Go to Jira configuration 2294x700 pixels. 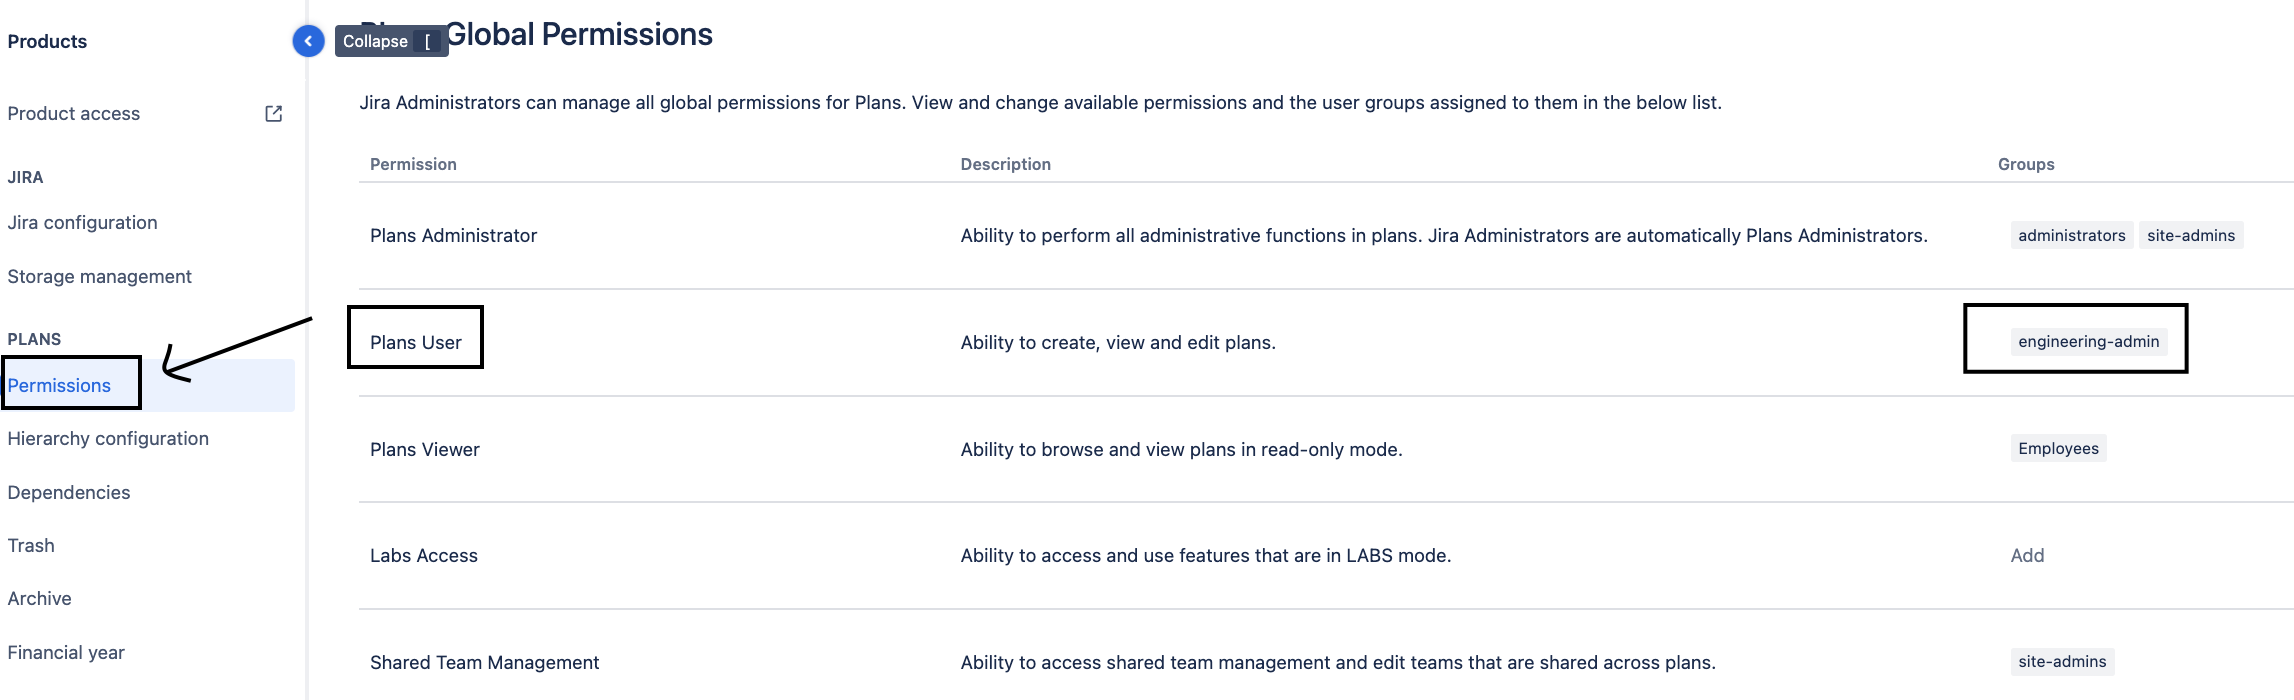coord(82,223)
